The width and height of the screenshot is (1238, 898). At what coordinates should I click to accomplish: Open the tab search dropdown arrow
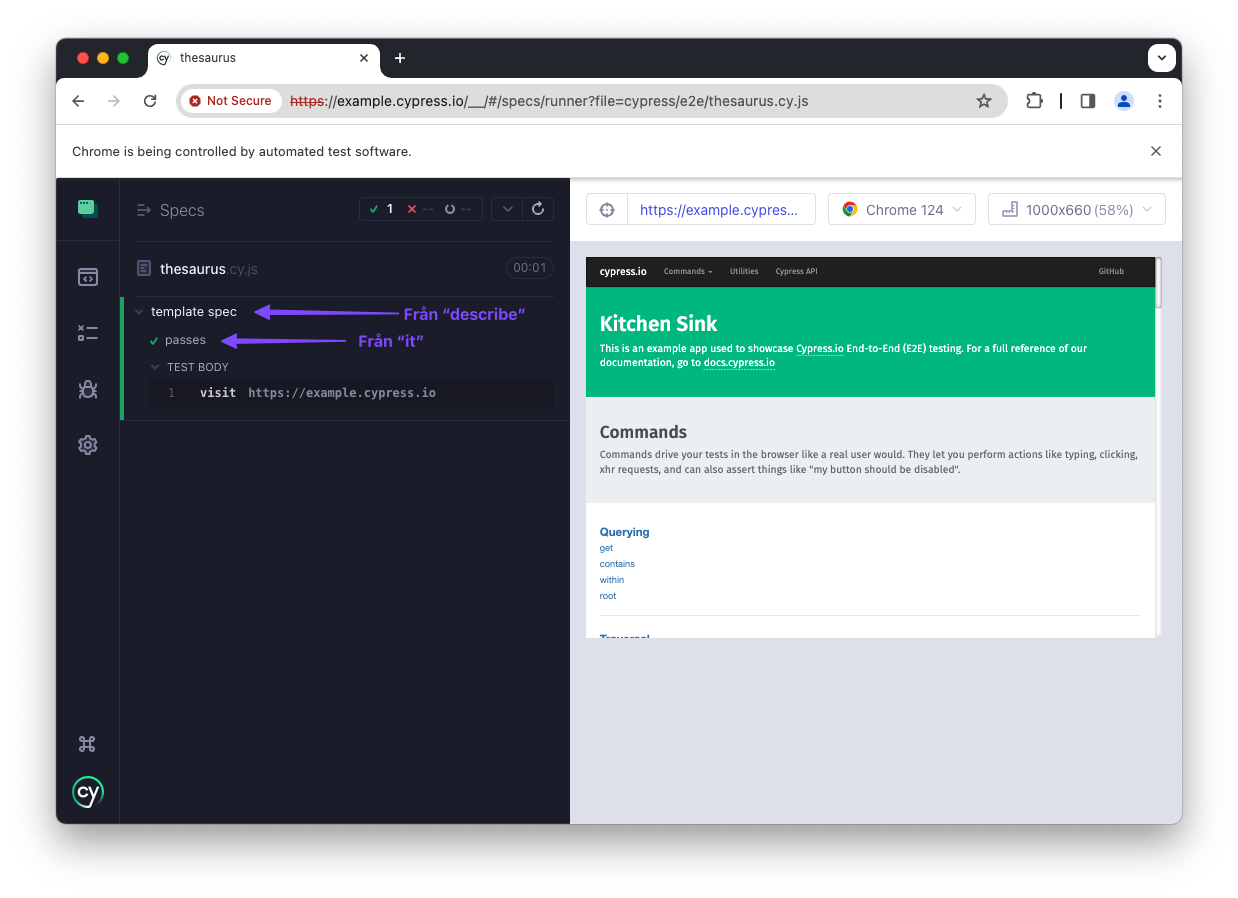tap(1161, 58)
